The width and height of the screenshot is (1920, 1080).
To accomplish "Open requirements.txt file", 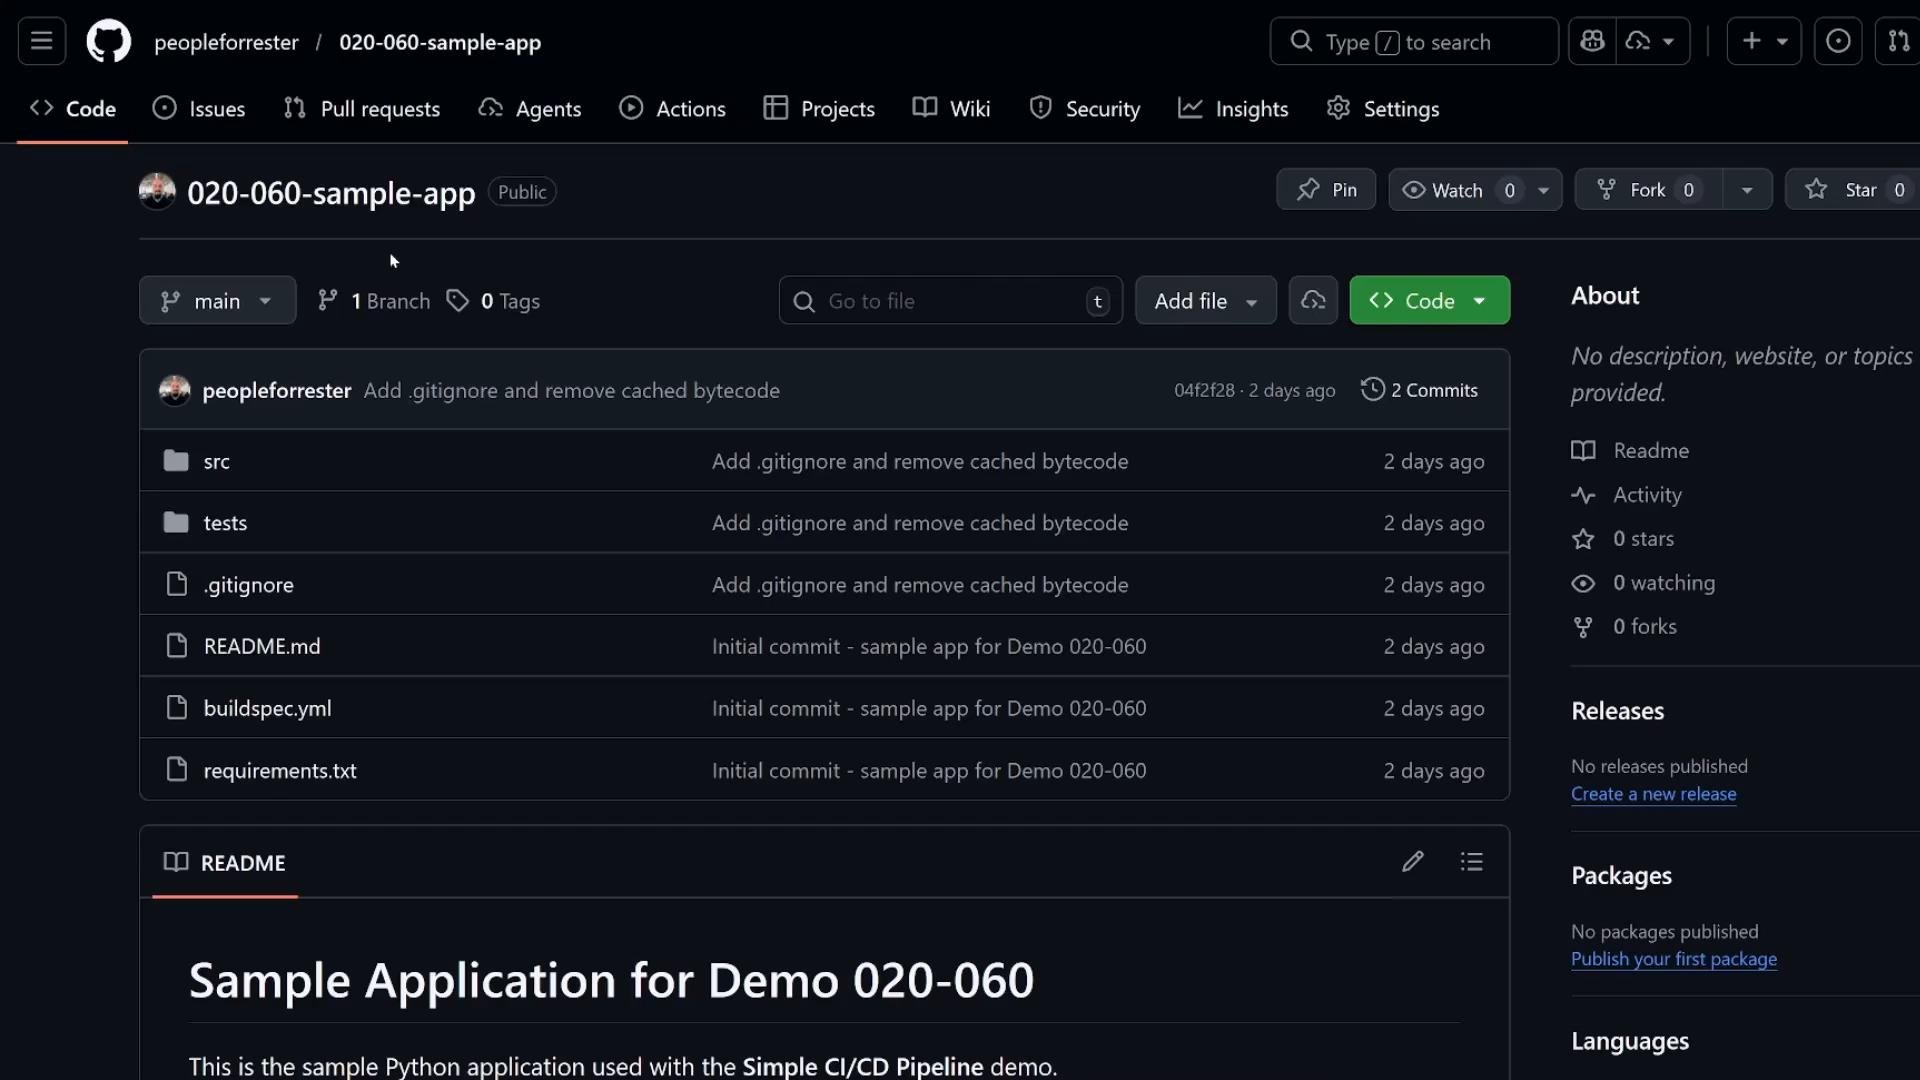I will click(x=280, y=770).
